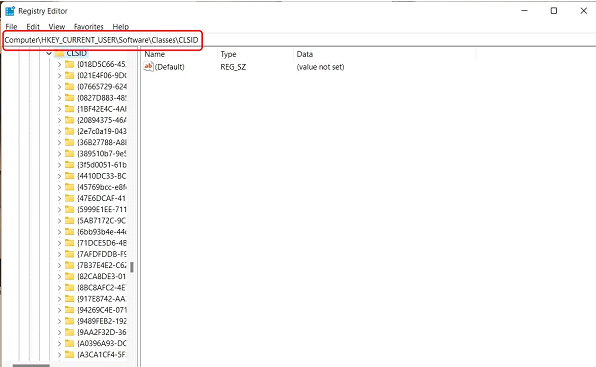Open the Favorites menu

click(89, 27)
